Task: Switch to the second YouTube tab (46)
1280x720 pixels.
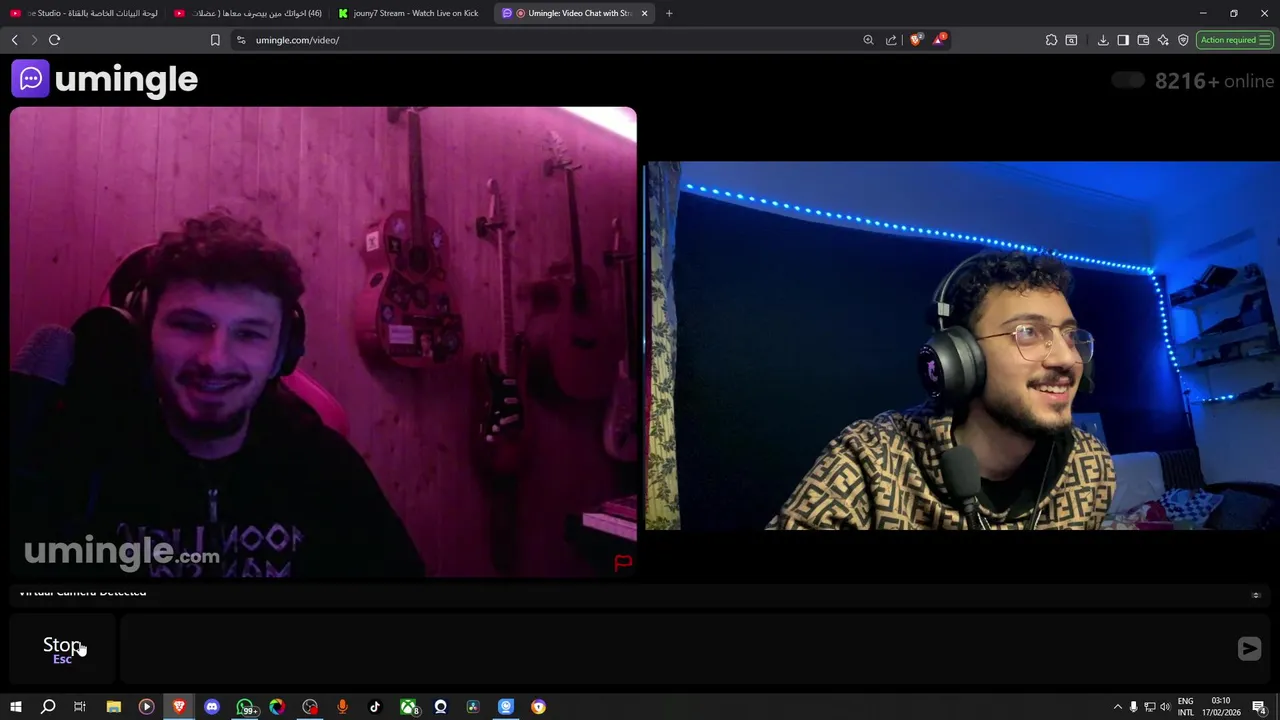Action: point(248,13)
